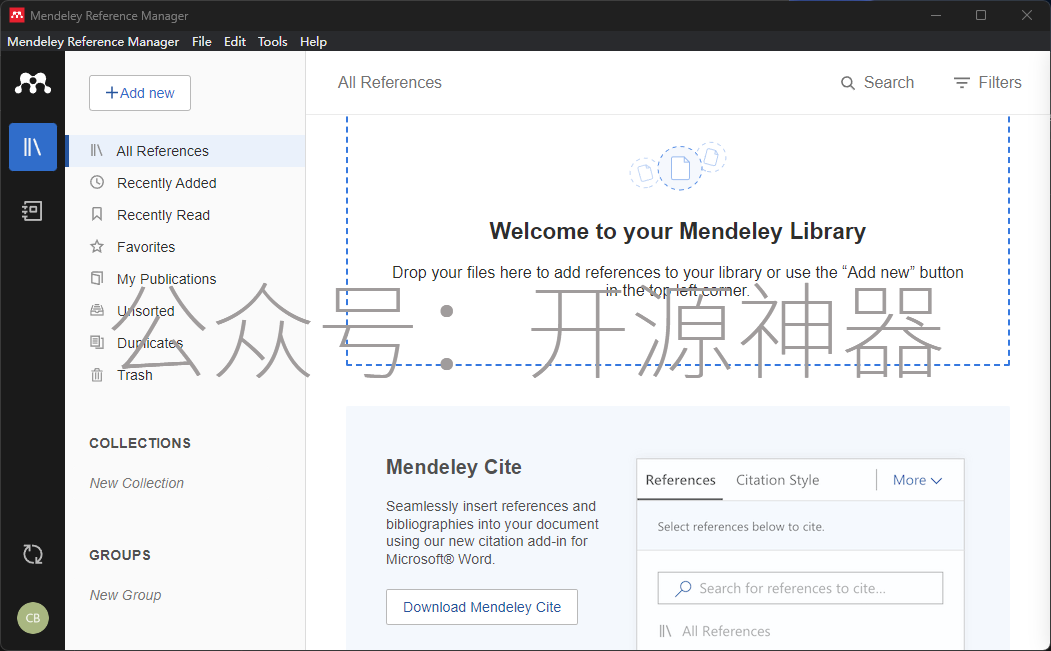This screenshot has width=1051, height=651.
Task: Select Duplicates in sidebar
Action: [186, 343]
